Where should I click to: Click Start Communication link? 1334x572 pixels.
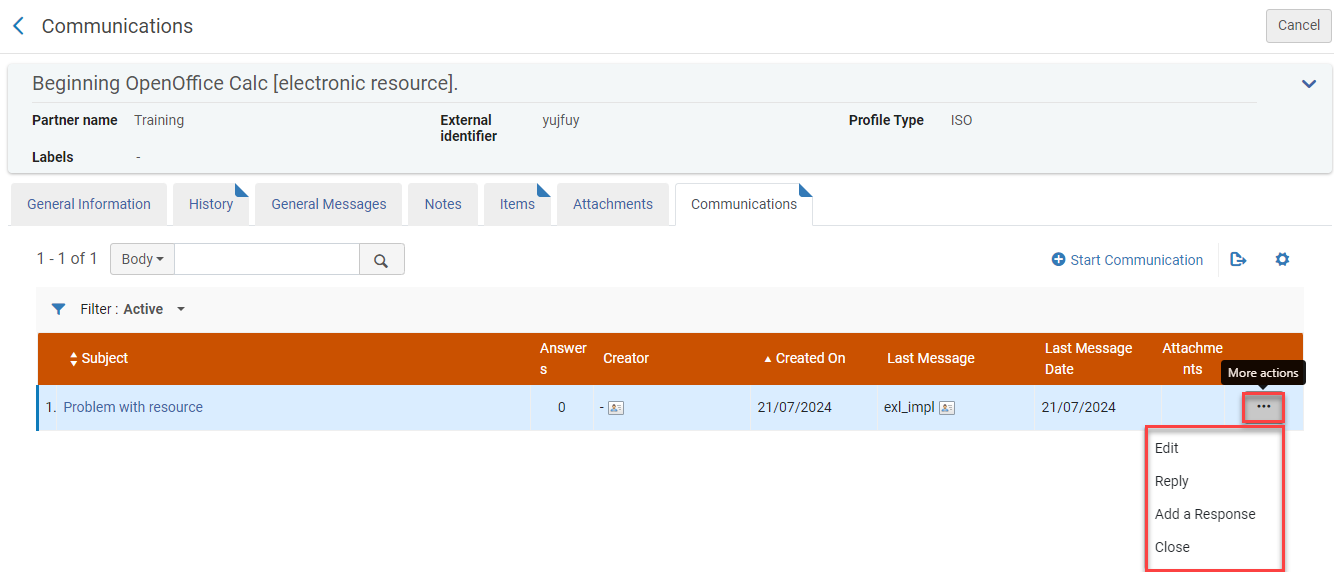[x=1127, y=260]
